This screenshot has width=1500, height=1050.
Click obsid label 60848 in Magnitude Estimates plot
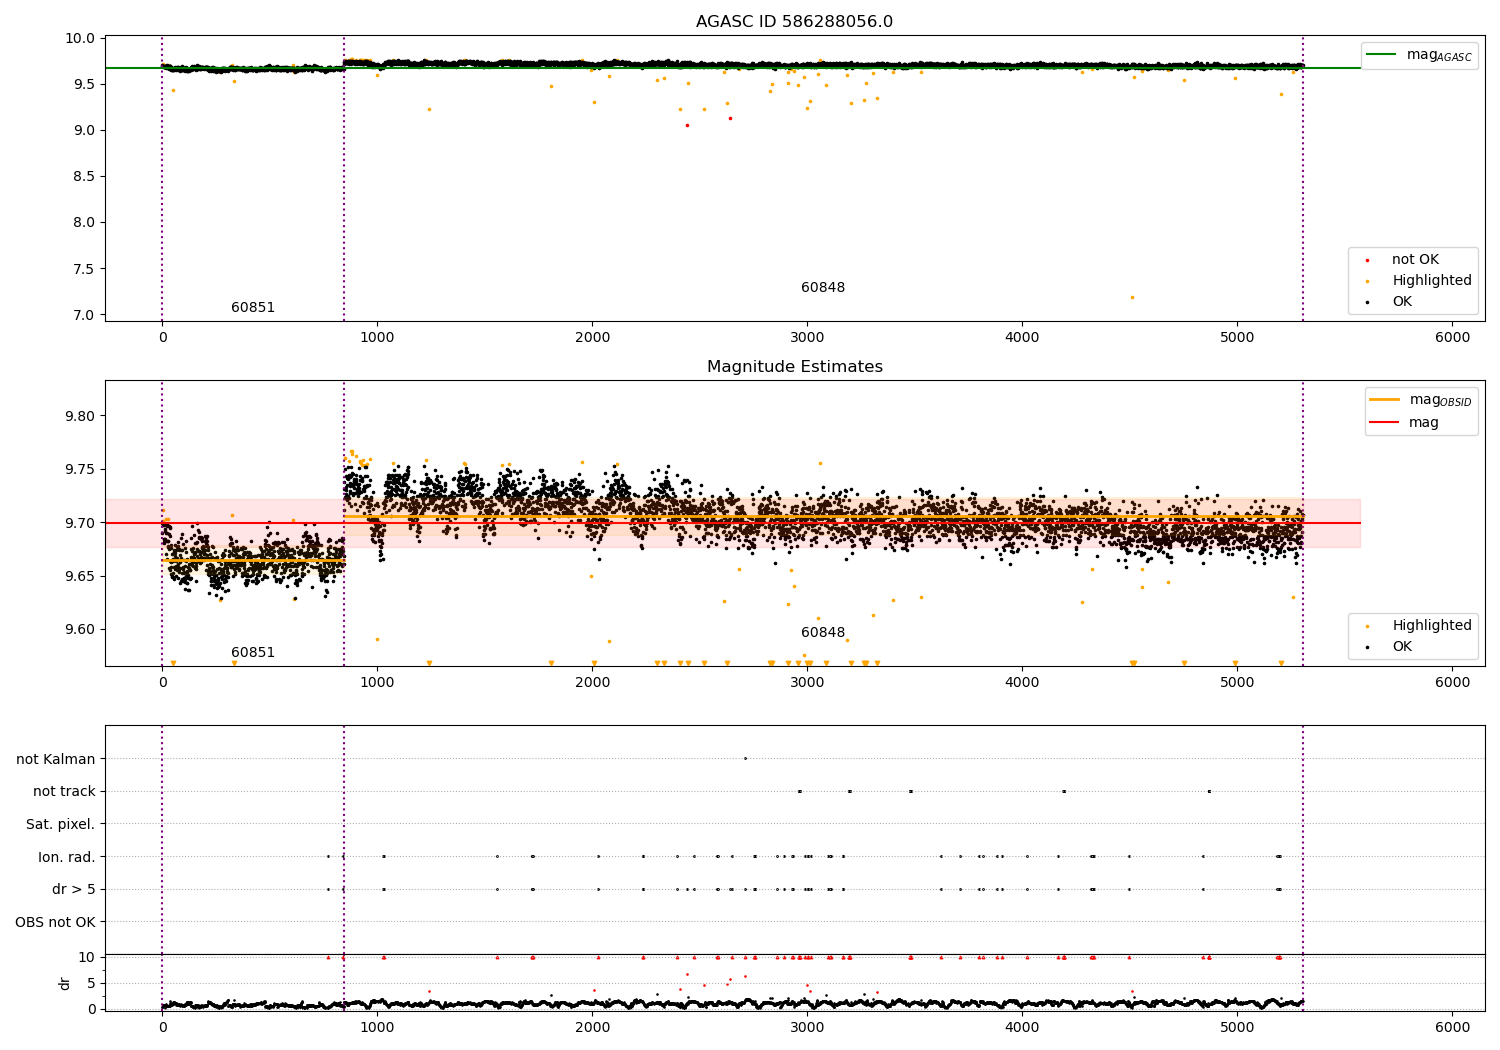pos(823,633)
